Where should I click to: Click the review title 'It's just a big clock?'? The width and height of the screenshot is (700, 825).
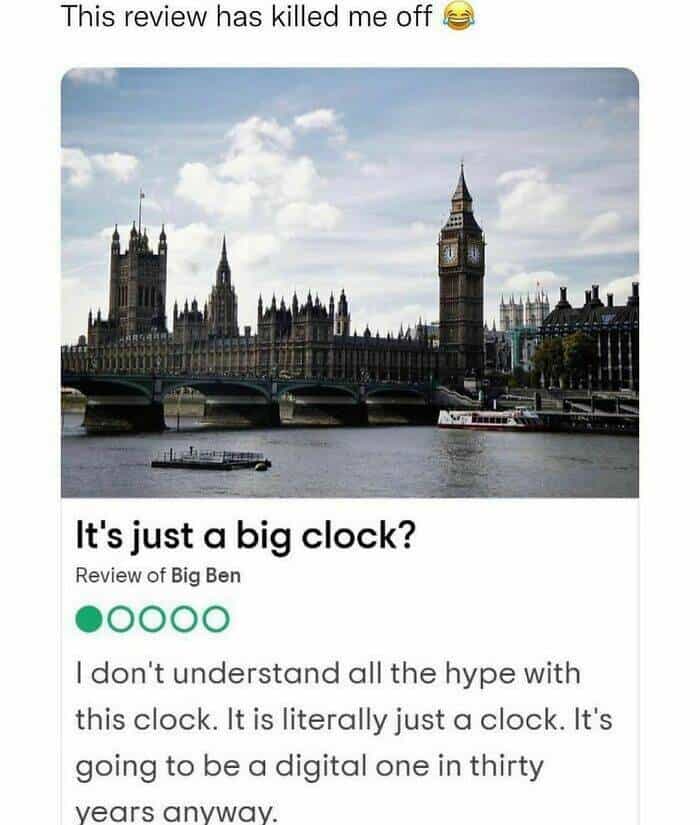click(246, 537)
